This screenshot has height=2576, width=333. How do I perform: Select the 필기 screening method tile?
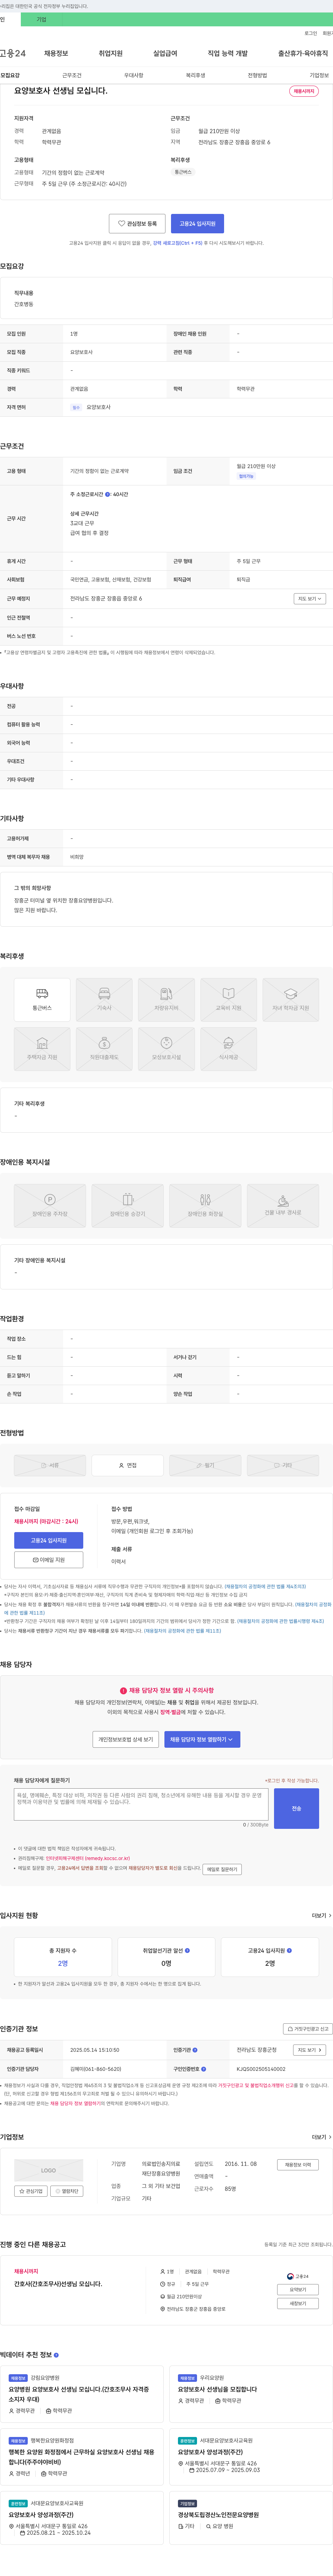pos(205,1465)
